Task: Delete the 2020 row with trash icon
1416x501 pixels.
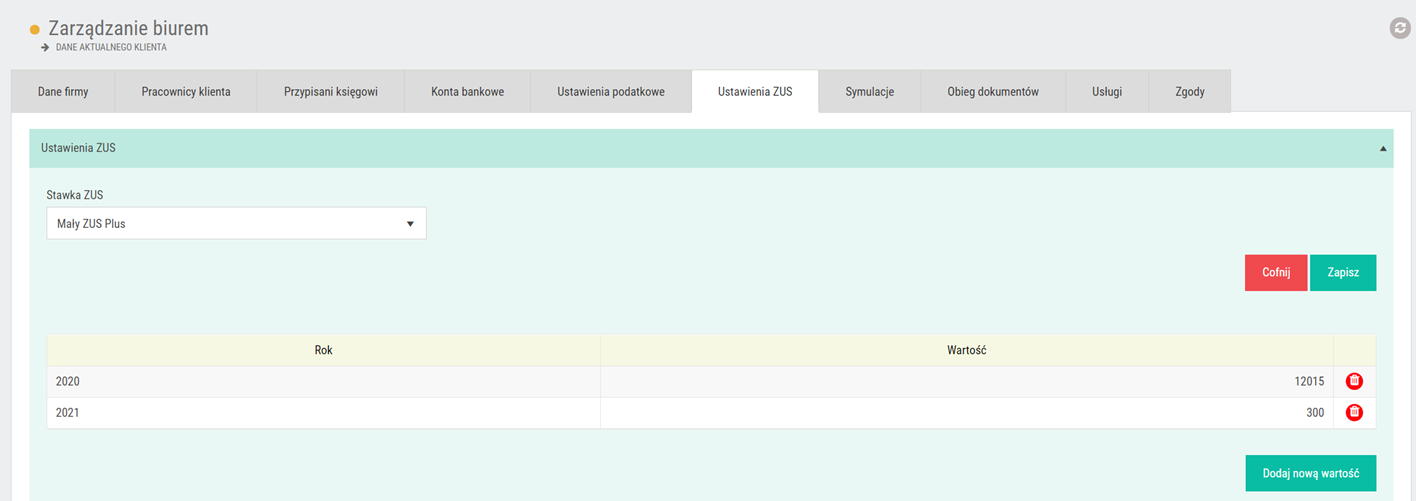Action: point(1354,381)
